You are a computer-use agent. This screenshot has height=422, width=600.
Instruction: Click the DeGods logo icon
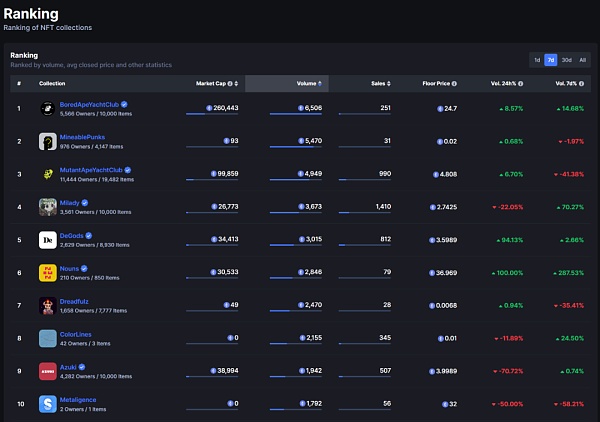click(x=47, y=240)
